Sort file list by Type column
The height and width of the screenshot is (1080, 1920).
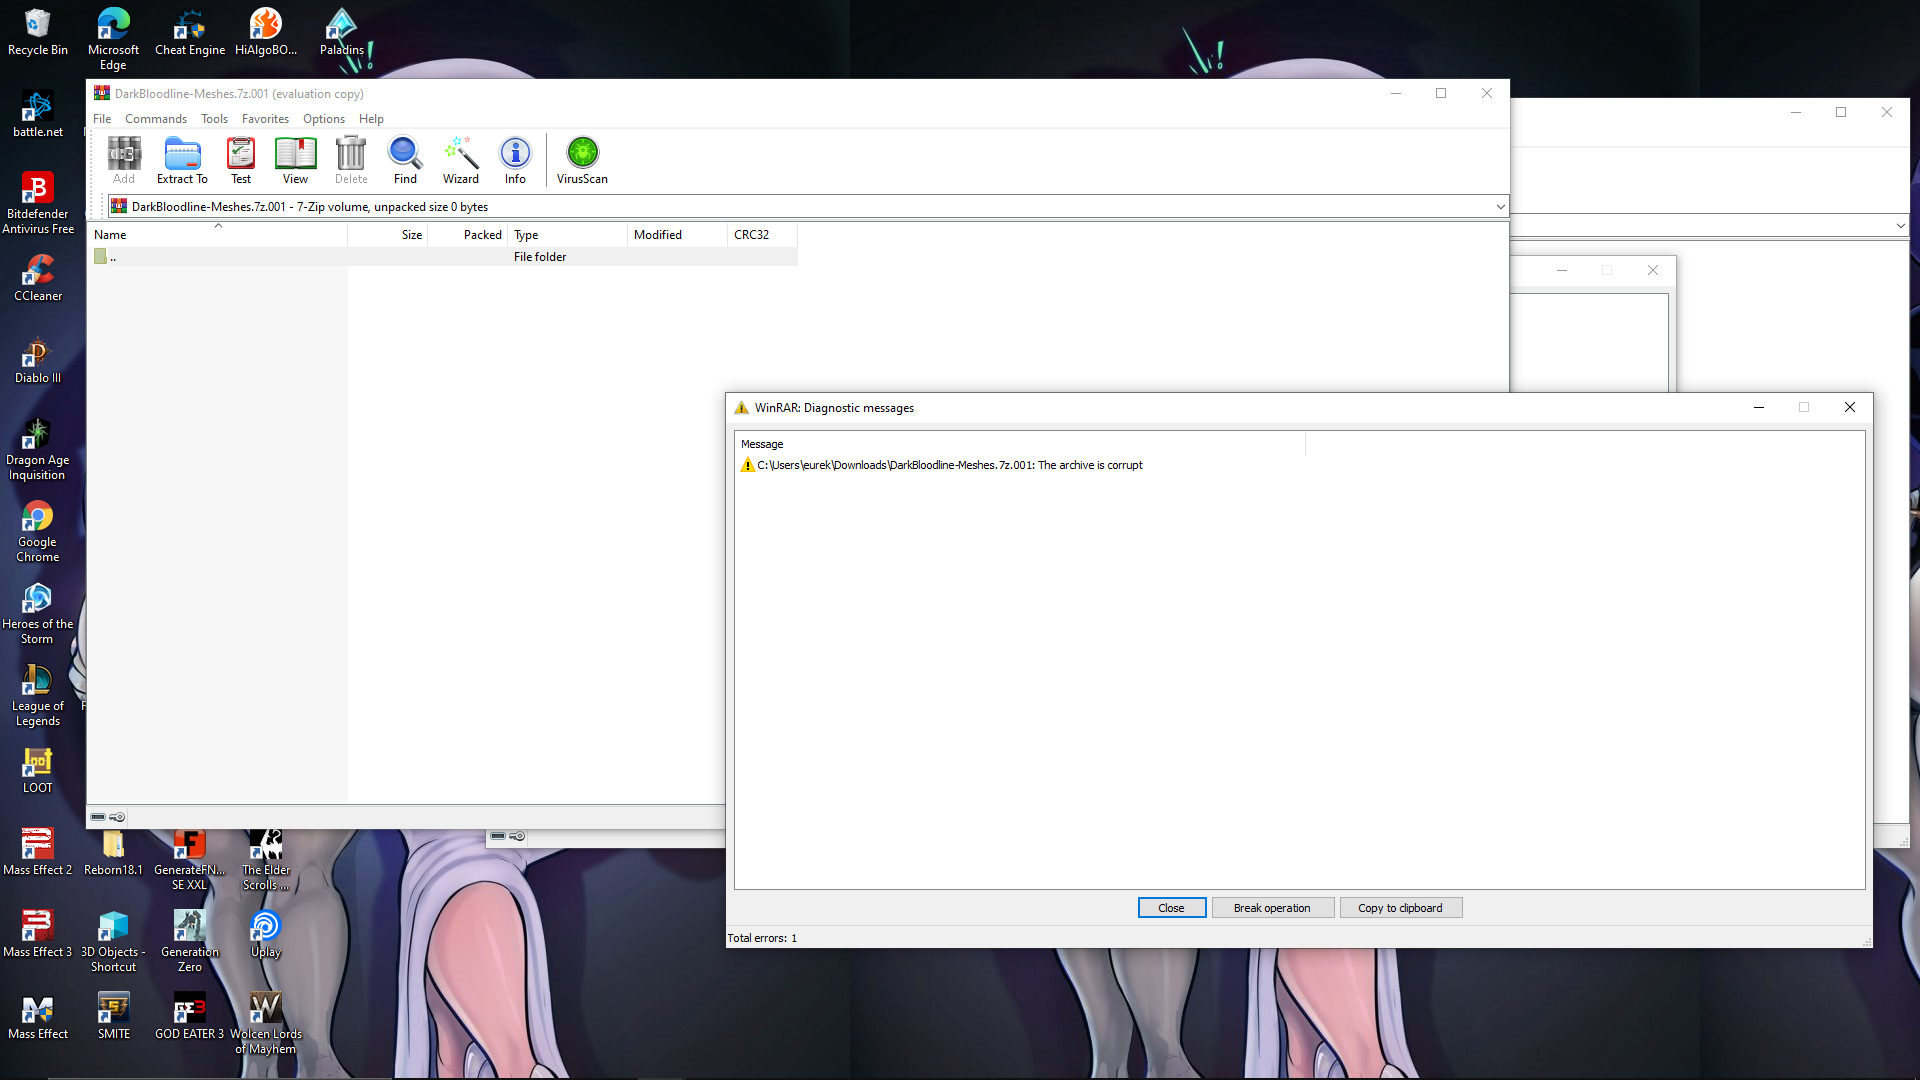tap(568, 235)
